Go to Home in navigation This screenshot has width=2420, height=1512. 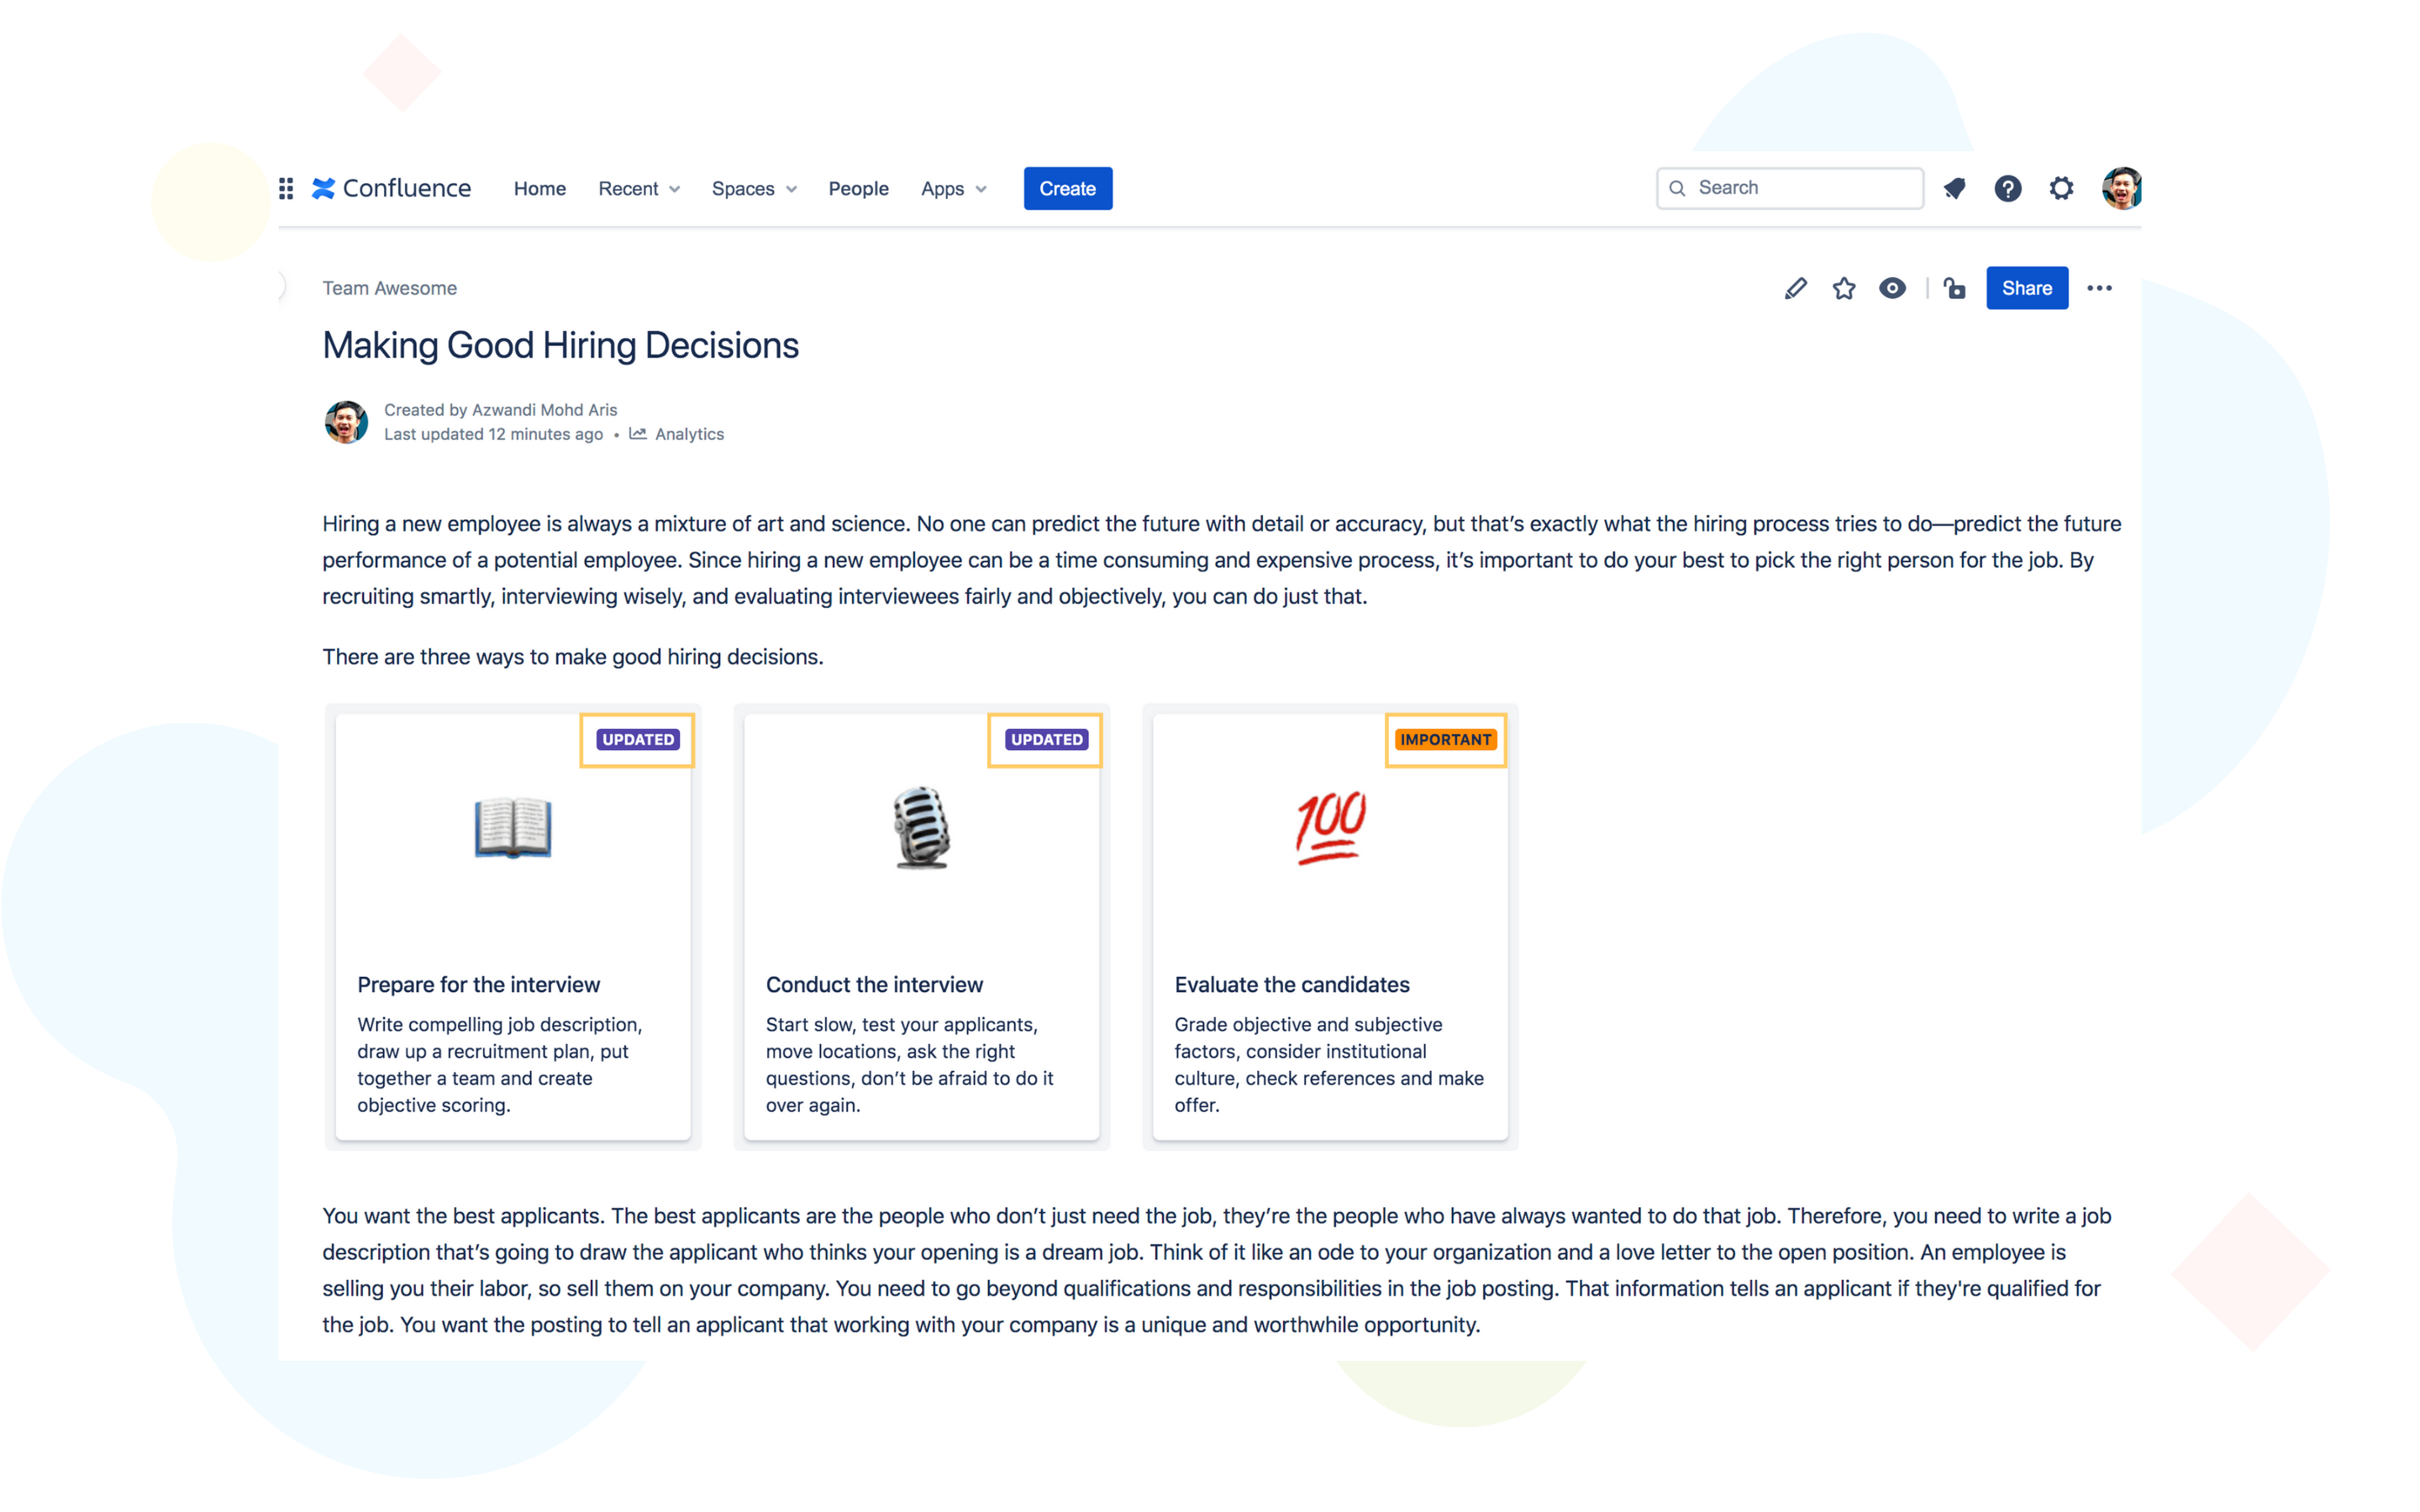pos(540,188)
